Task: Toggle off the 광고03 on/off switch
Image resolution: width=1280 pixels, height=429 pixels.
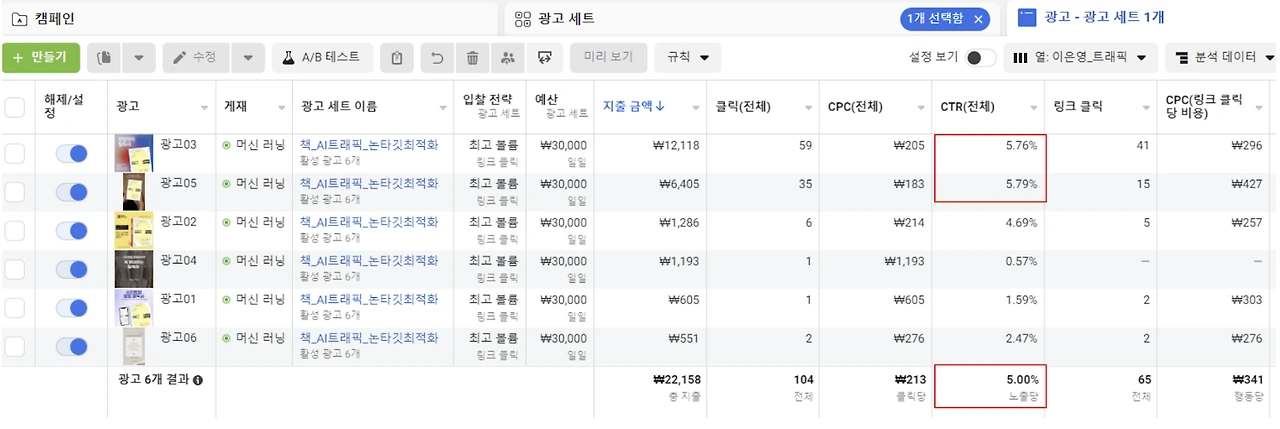Action: coord(71,154)
